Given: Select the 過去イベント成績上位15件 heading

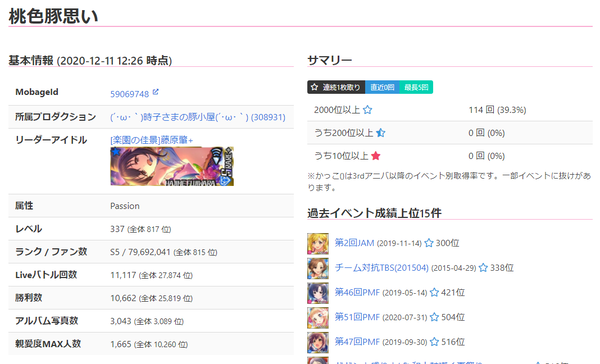Looking at the screenshot, I should click(x=374, y=213).
